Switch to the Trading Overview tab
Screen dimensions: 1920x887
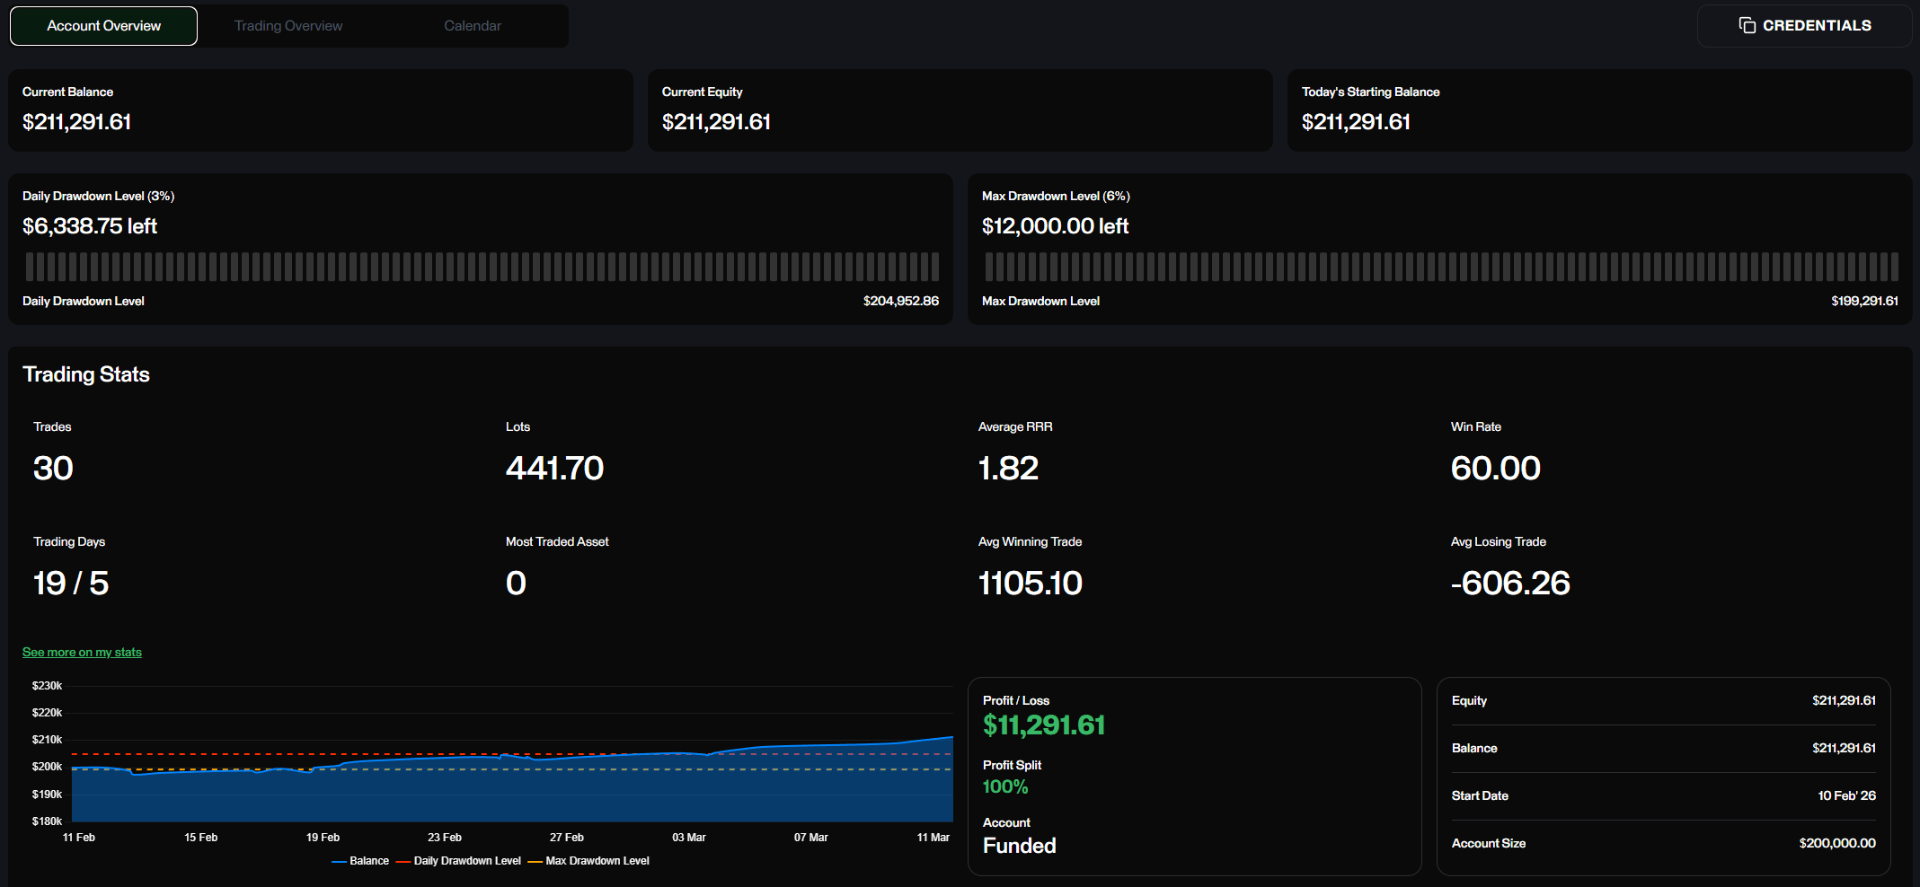pyautogui.click(x=288, y=26)
